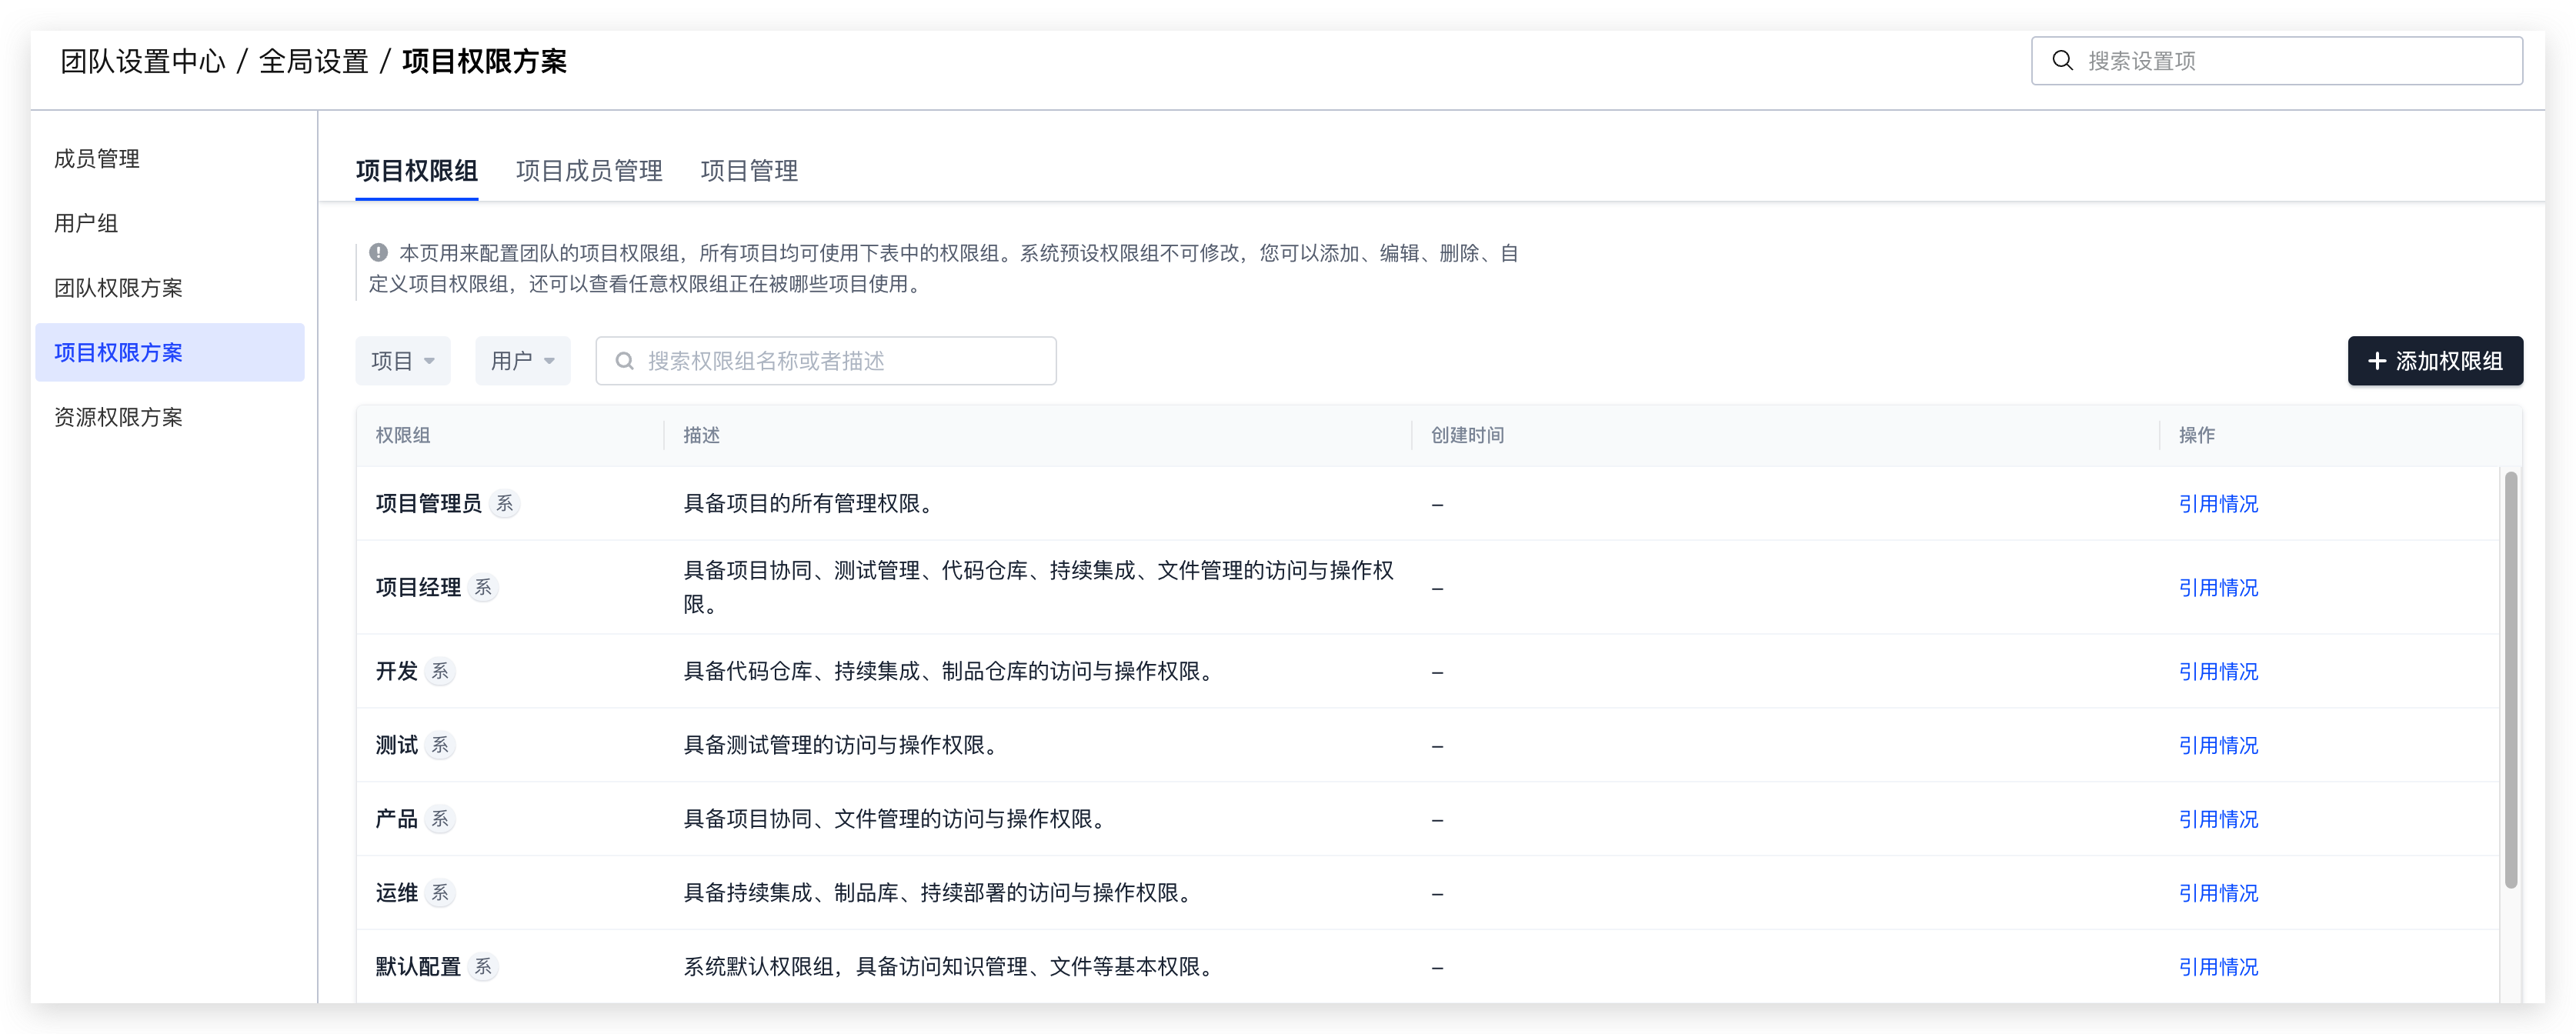Switch to the 项目管理 tab
Viewport: 2576px width, 1034px height.
click(x=749, y=171)
